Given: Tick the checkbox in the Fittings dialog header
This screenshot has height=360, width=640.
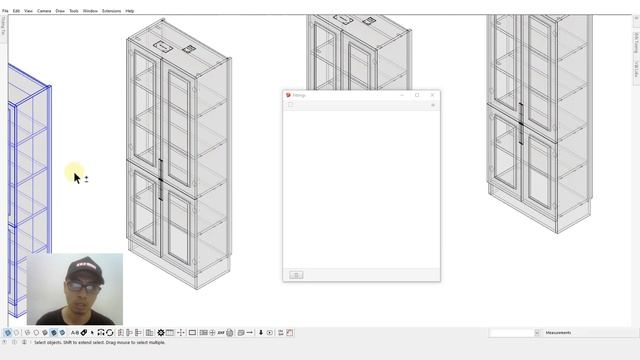Looking at the screenshot, I should tap(290, 105).
